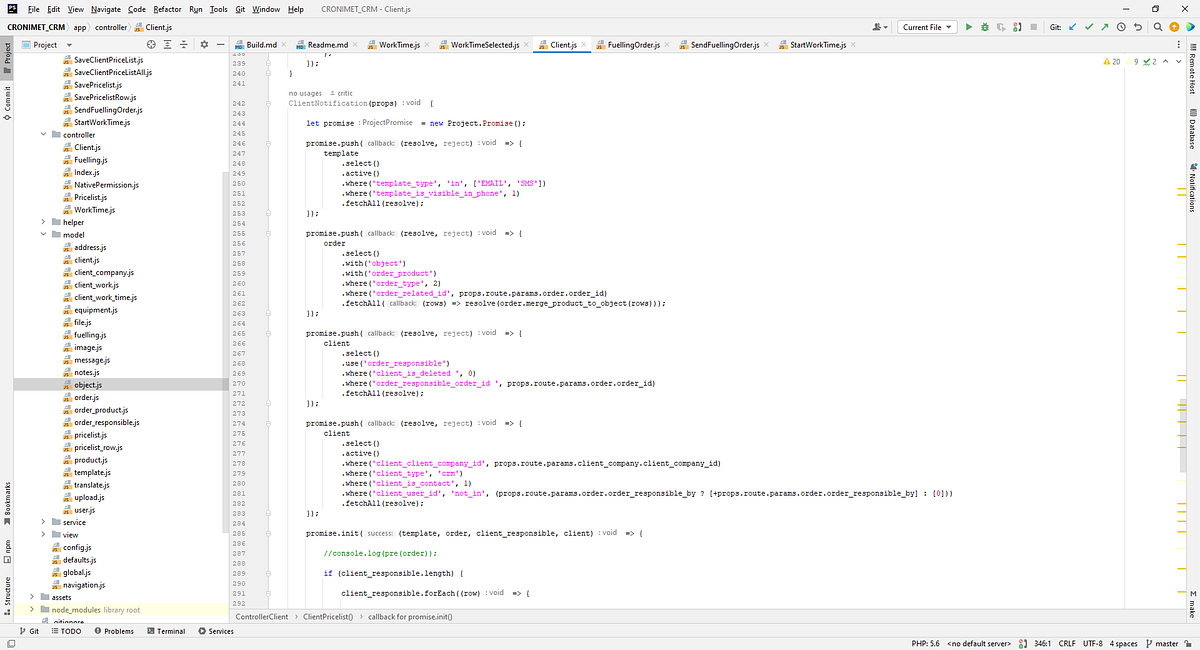Expand the service folder

point(43,522)
